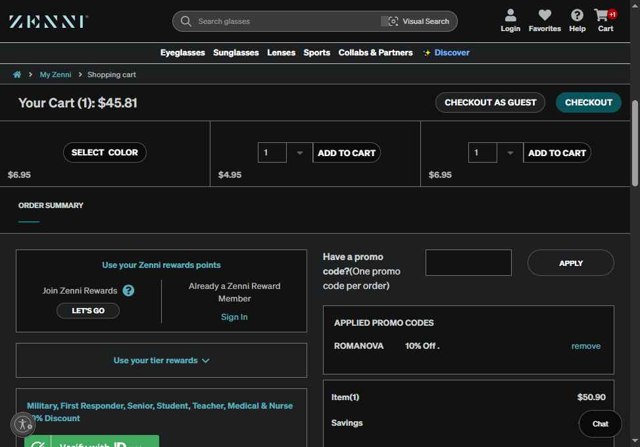The width and height of the screenshot is (640, 447).
Task: Expand Use your tier rewards
Action: tap(161, 360)
